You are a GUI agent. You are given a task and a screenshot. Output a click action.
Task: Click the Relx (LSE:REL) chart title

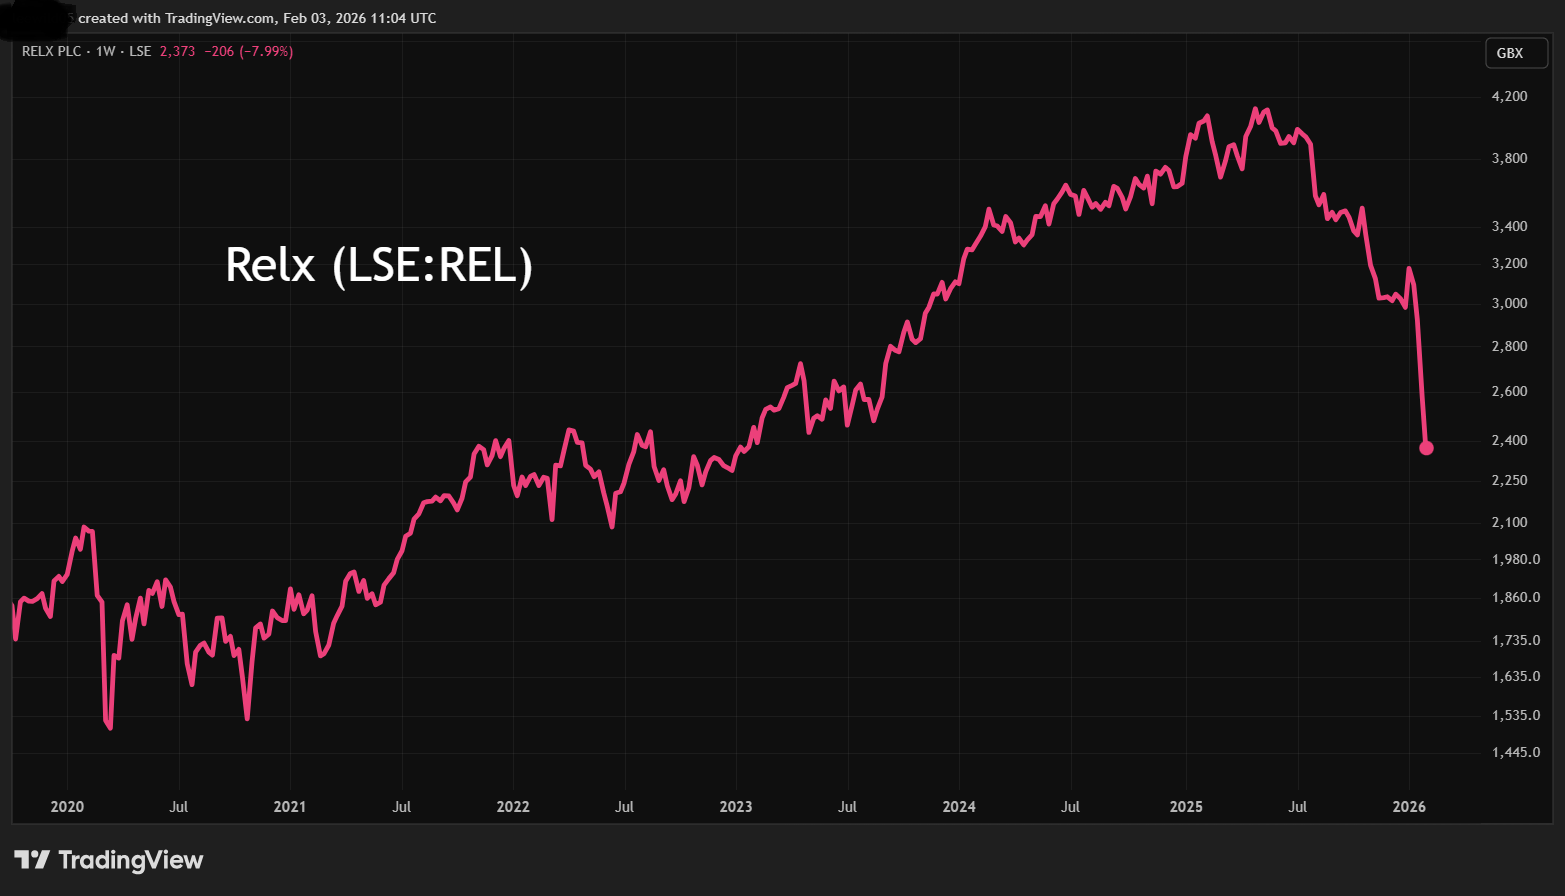(380, 265)
